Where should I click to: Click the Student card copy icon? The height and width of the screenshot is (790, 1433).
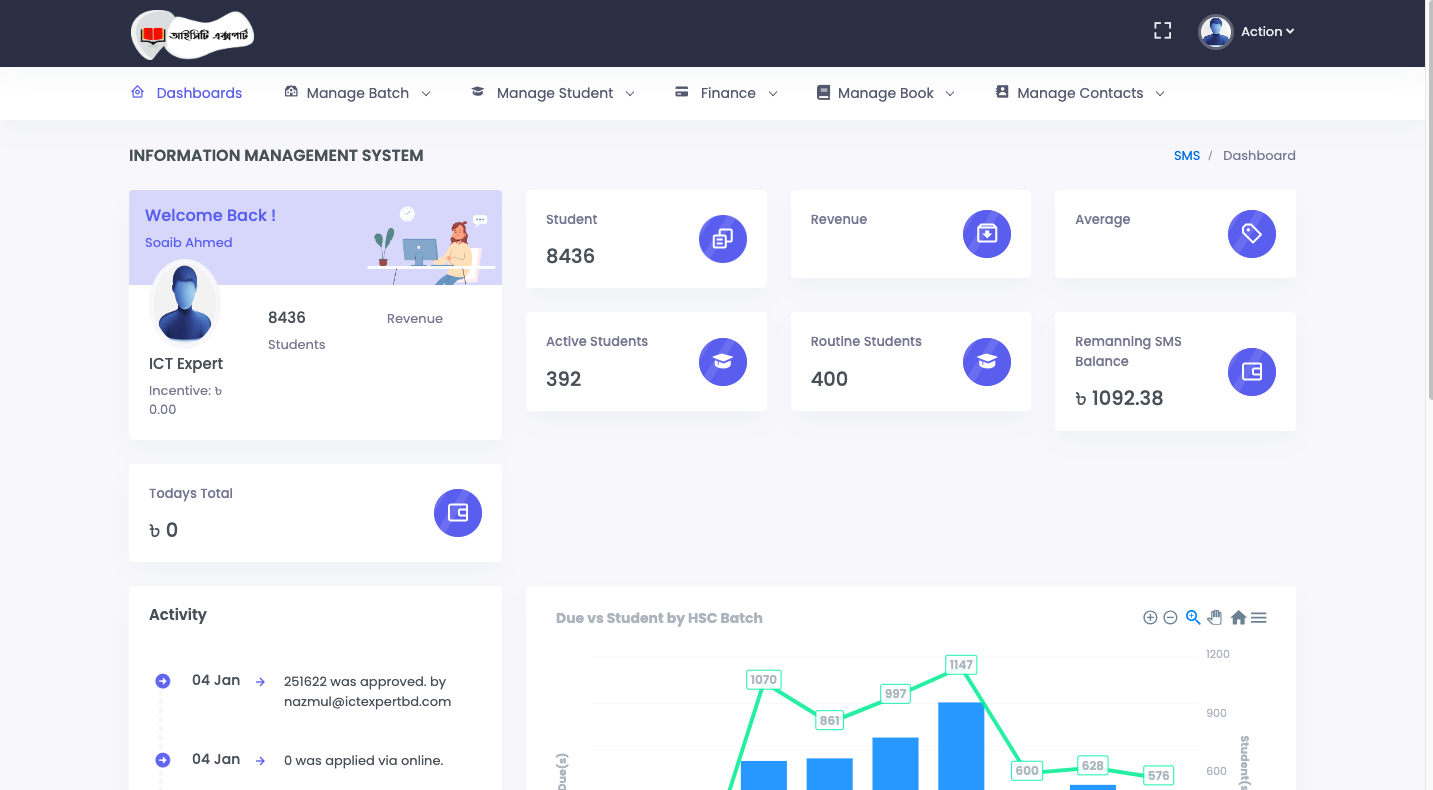[723, 239]
